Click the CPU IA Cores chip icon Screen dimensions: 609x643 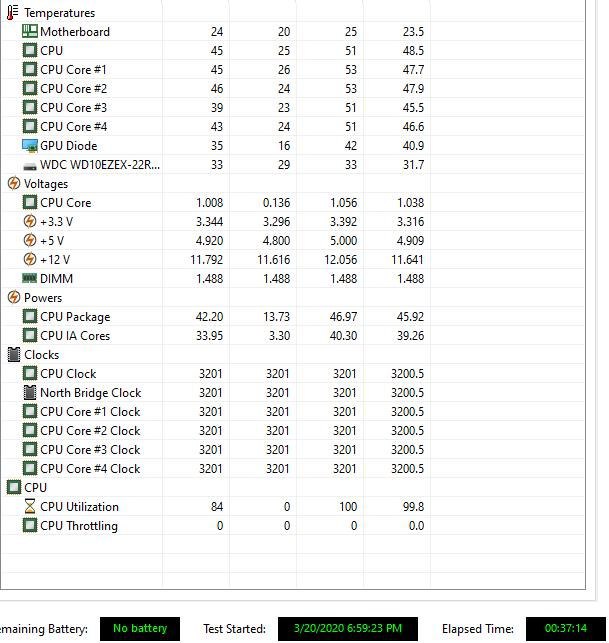tap(30, 335)
